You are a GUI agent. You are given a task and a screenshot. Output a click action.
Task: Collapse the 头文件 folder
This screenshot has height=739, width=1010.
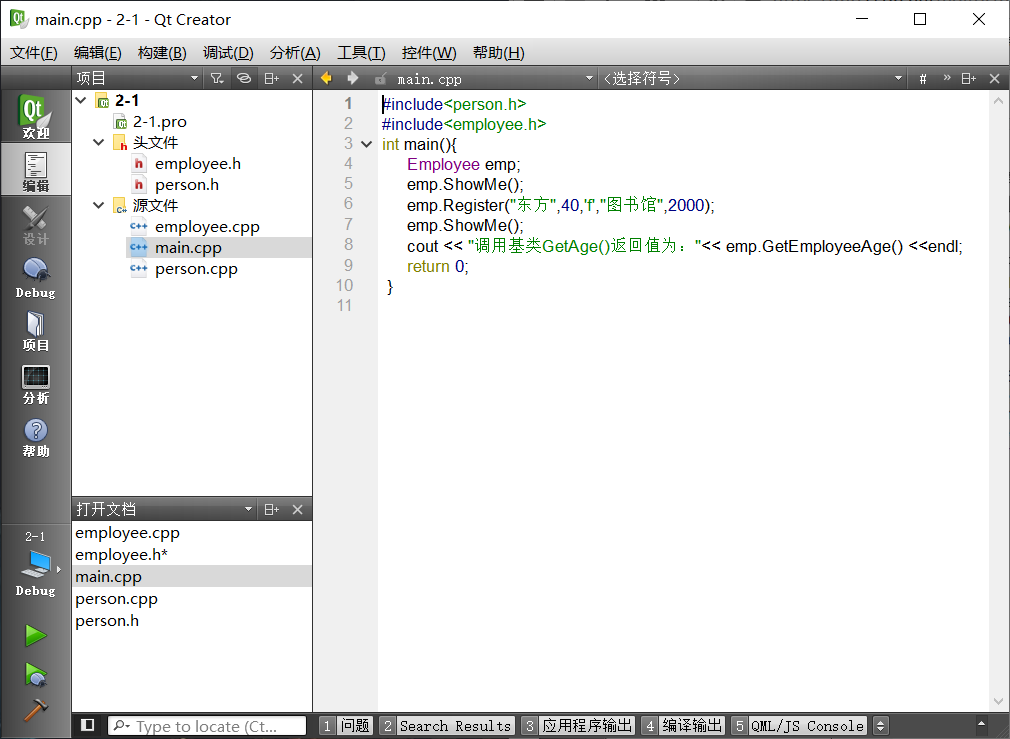coord(99,142)
